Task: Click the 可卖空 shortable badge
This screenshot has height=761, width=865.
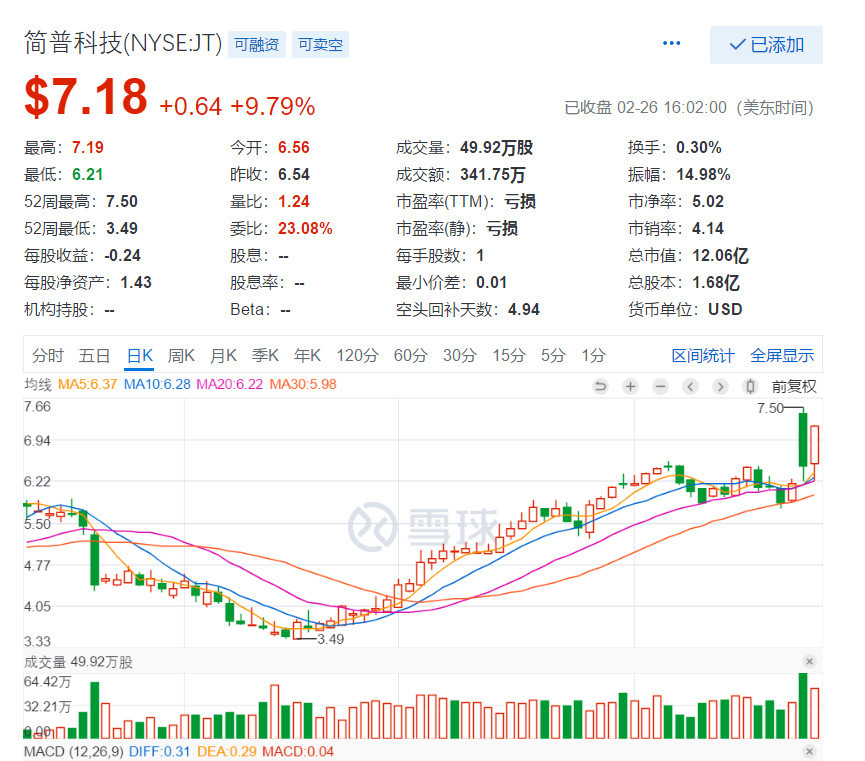Action: (x=320, y=44)
